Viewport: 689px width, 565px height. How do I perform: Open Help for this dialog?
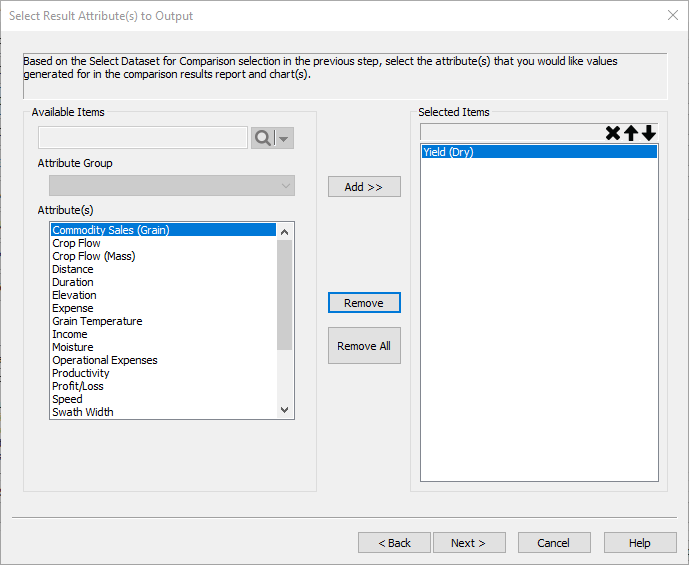coord(640,543)
